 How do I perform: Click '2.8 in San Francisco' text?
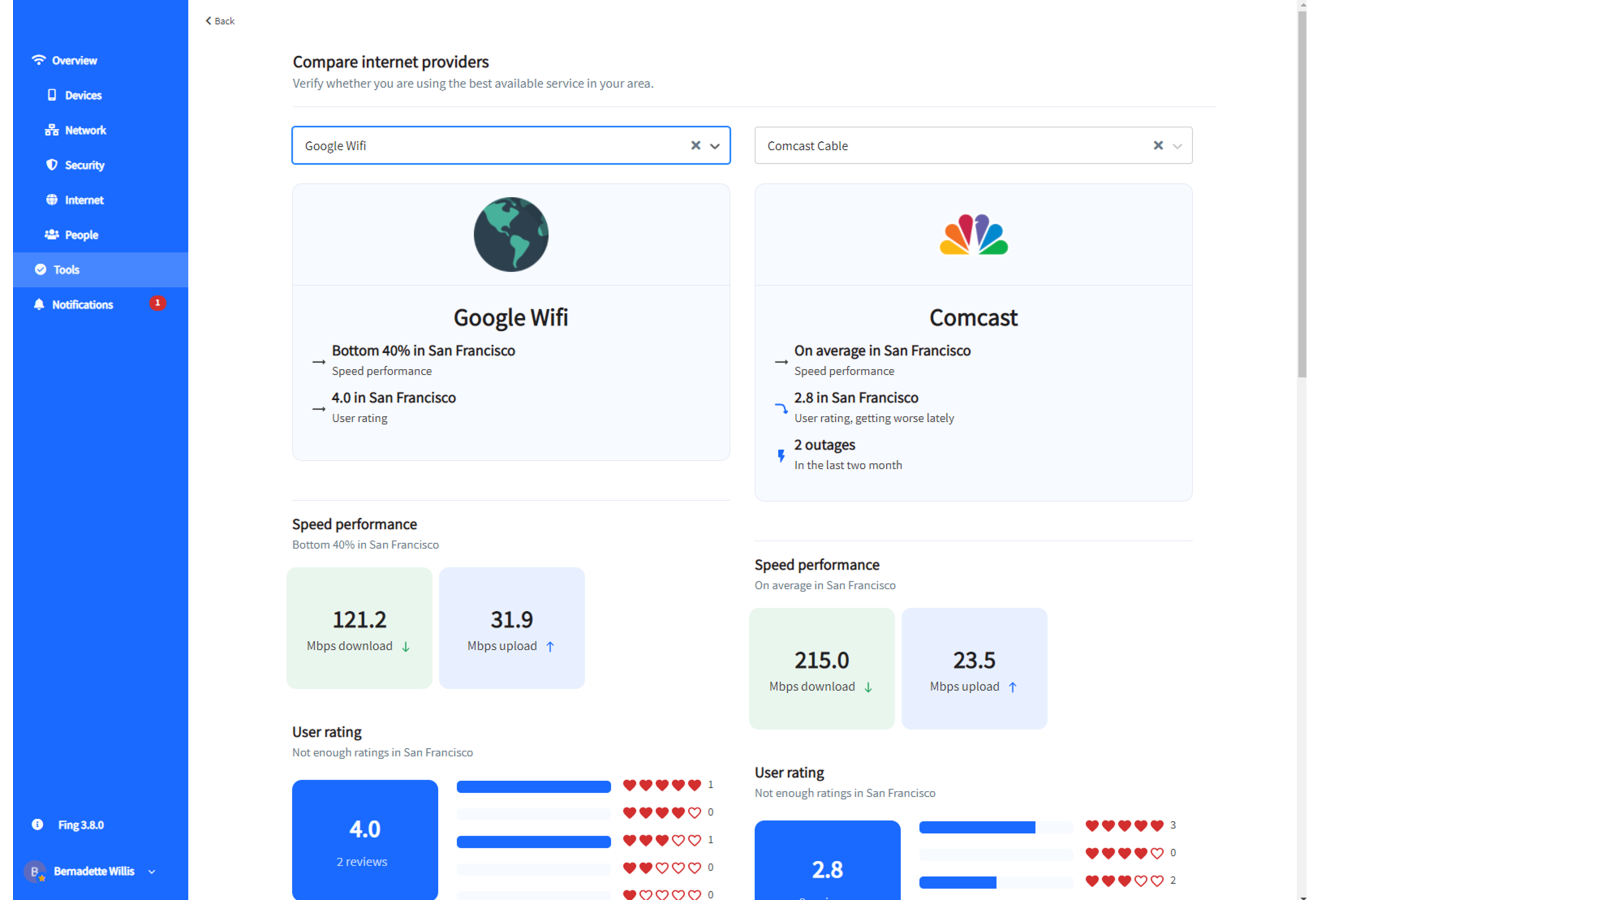pyautogui.click(x=856, y=398)
